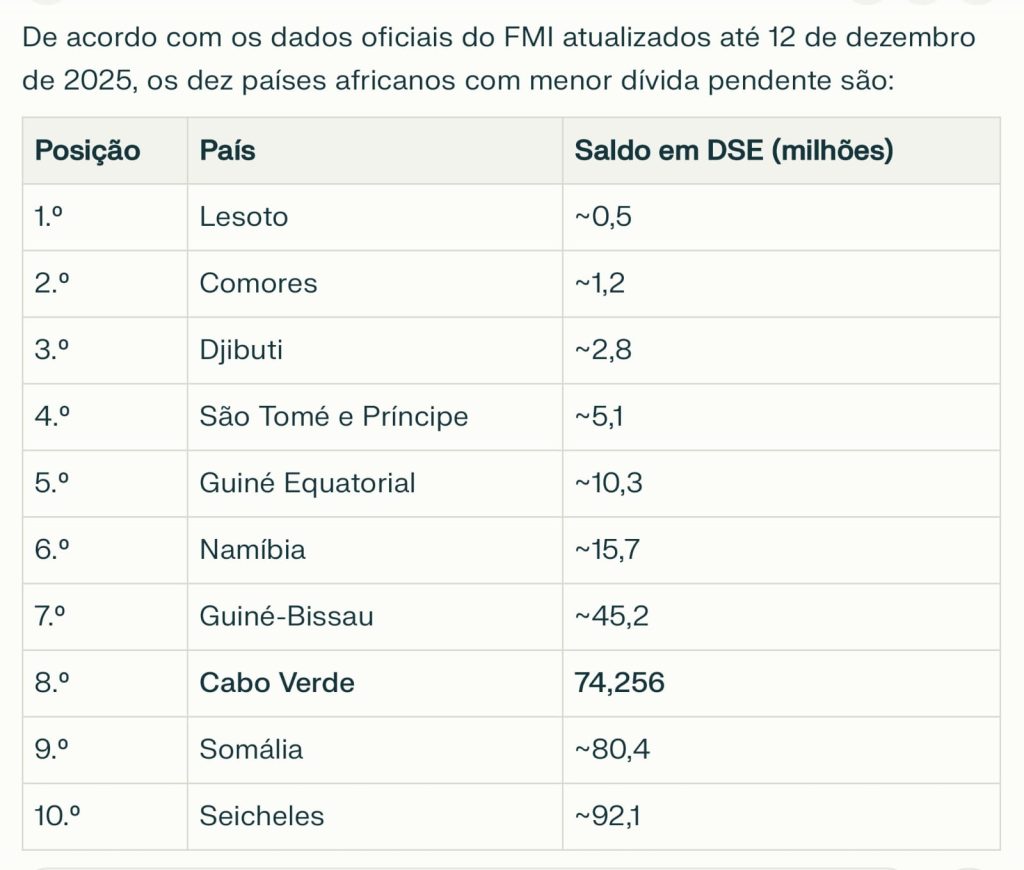Click the Guiné-Bissau table cell
Viewport: 1024px width, 870px height.
tap(286, 616)
